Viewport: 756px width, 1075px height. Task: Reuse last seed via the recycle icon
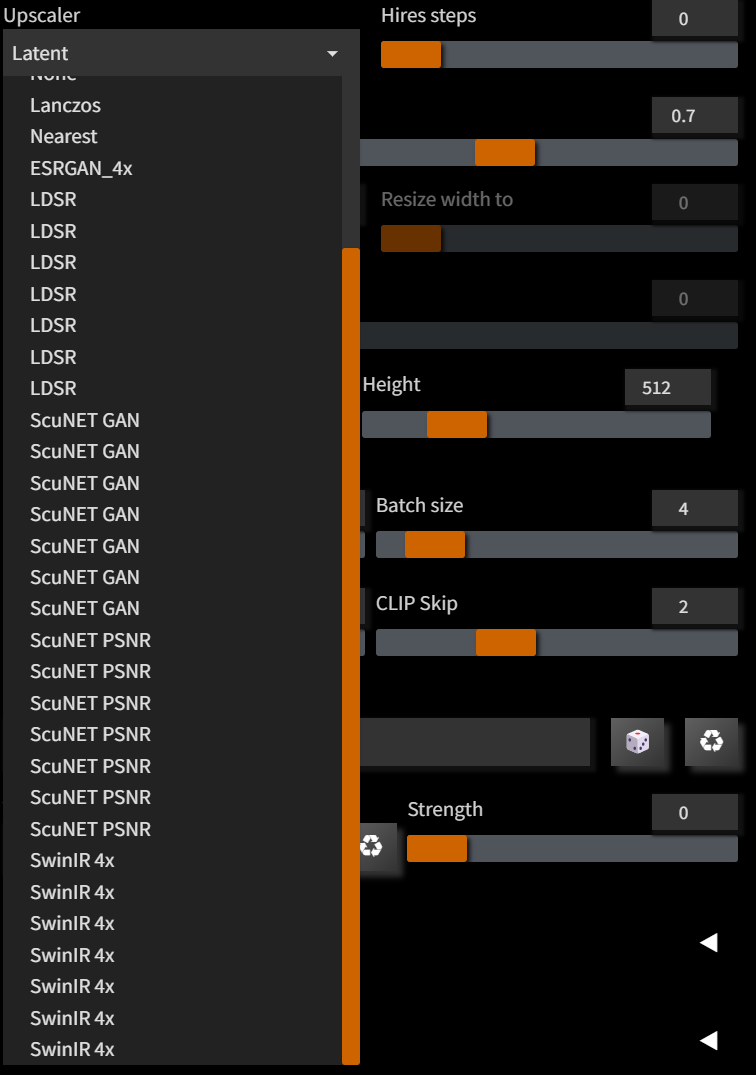coord(712,742)
